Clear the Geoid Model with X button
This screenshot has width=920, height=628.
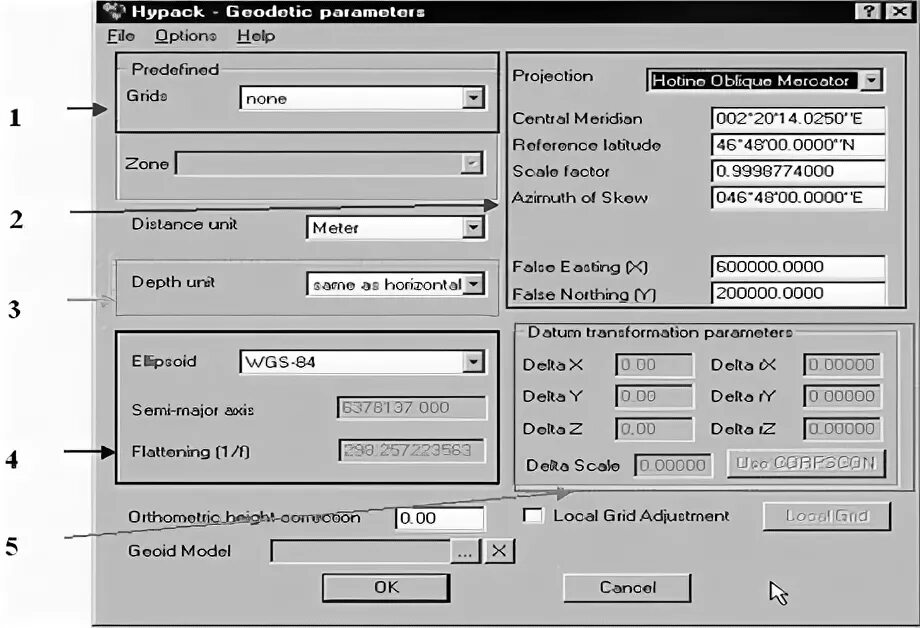coord(499,551)
